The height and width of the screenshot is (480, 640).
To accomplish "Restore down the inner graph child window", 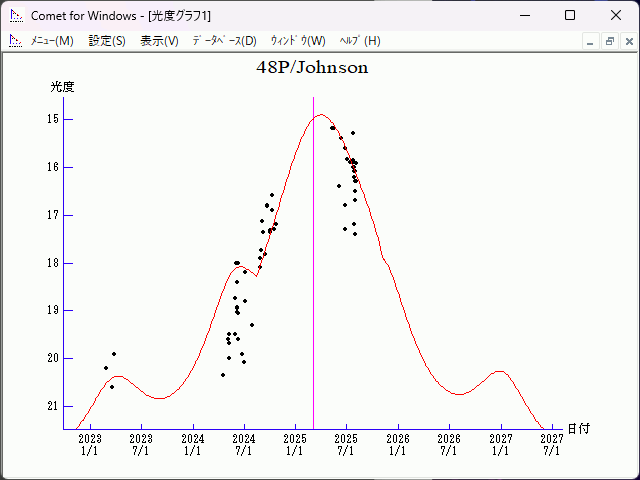I will (609, 41).
